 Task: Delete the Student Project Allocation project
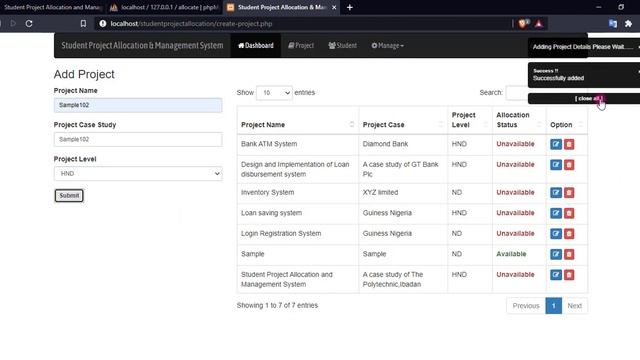click(569, 275)
